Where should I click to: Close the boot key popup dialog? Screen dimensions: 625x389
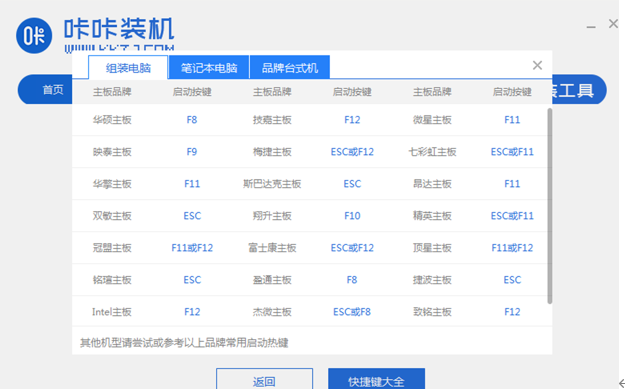(537, 65)
